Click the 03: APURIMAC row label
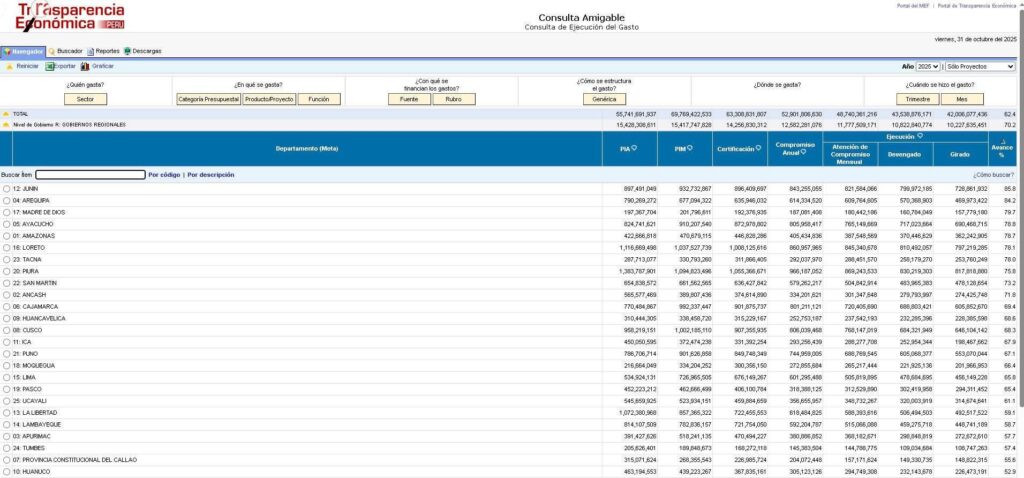Viewport: 1024px width, 478px height. [32, 437]
